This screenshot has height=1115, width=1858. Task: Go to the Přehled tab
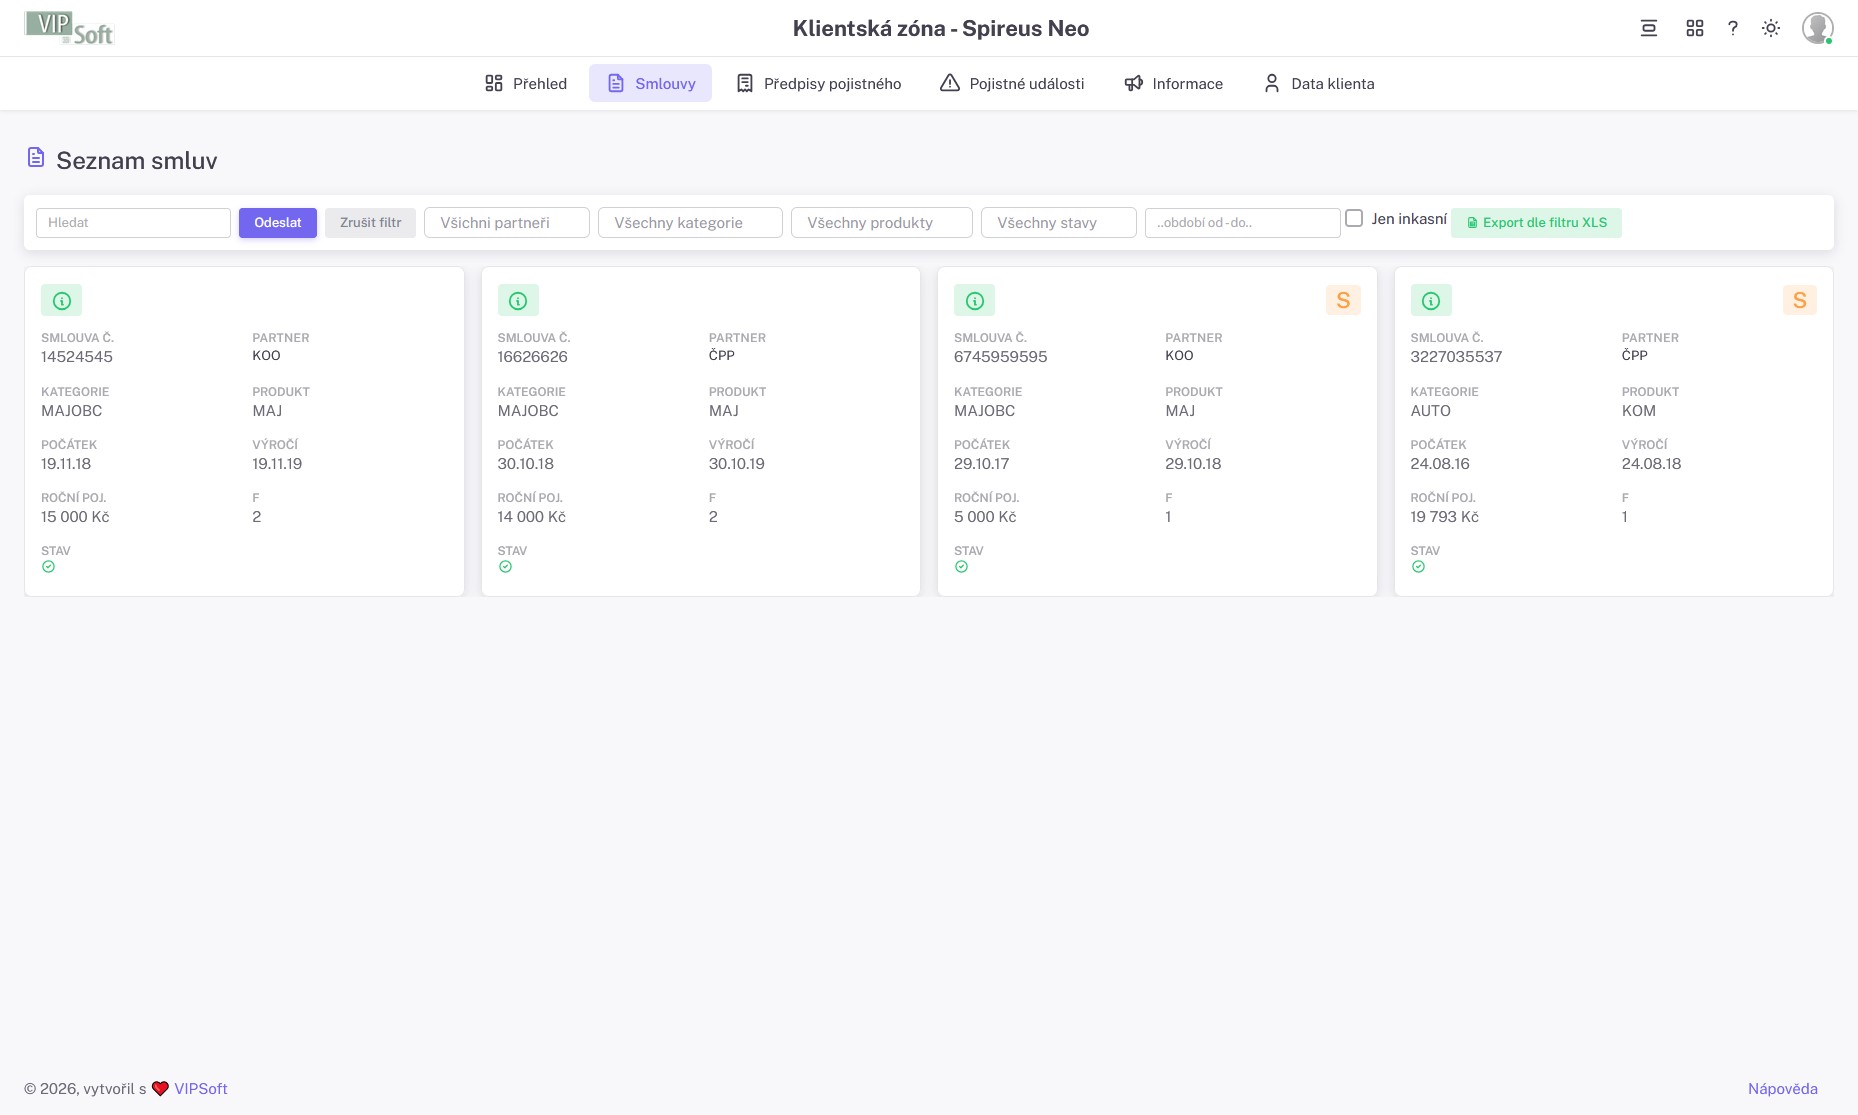coord(526,83)
